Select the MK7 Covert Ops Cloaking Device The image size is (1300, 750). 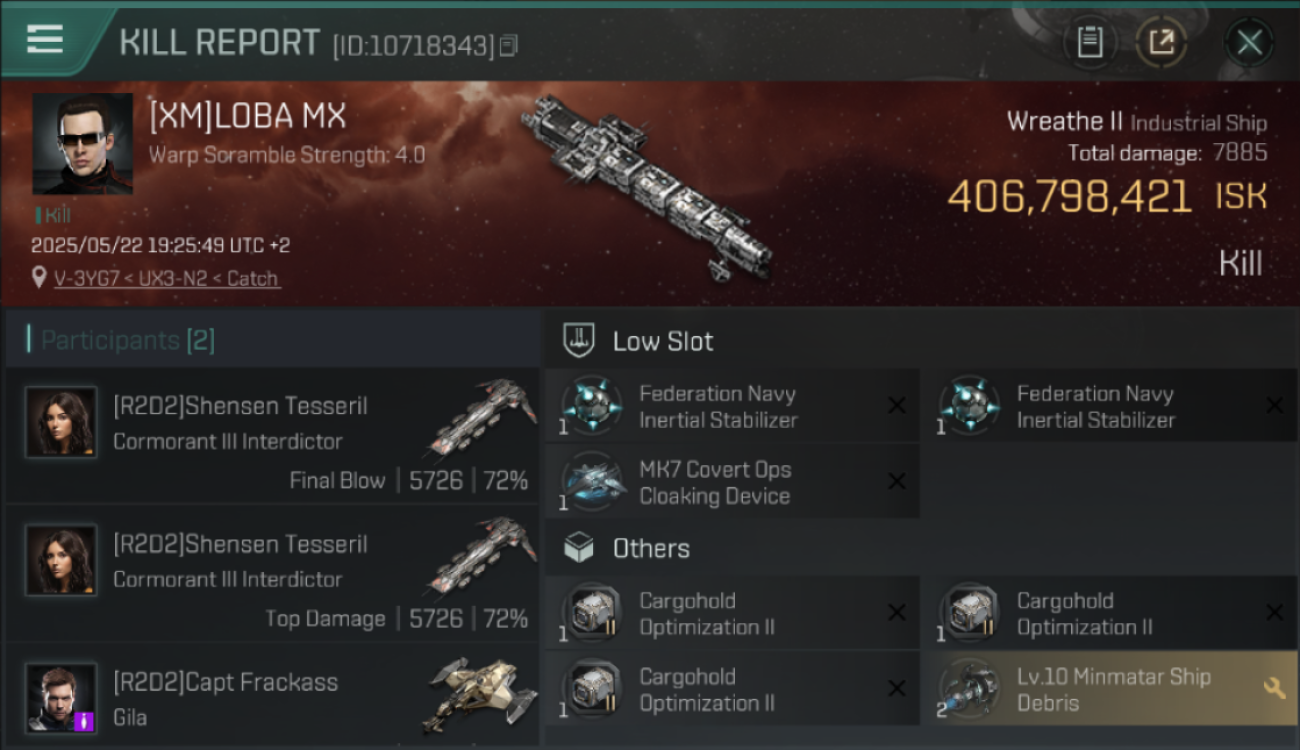732,482
